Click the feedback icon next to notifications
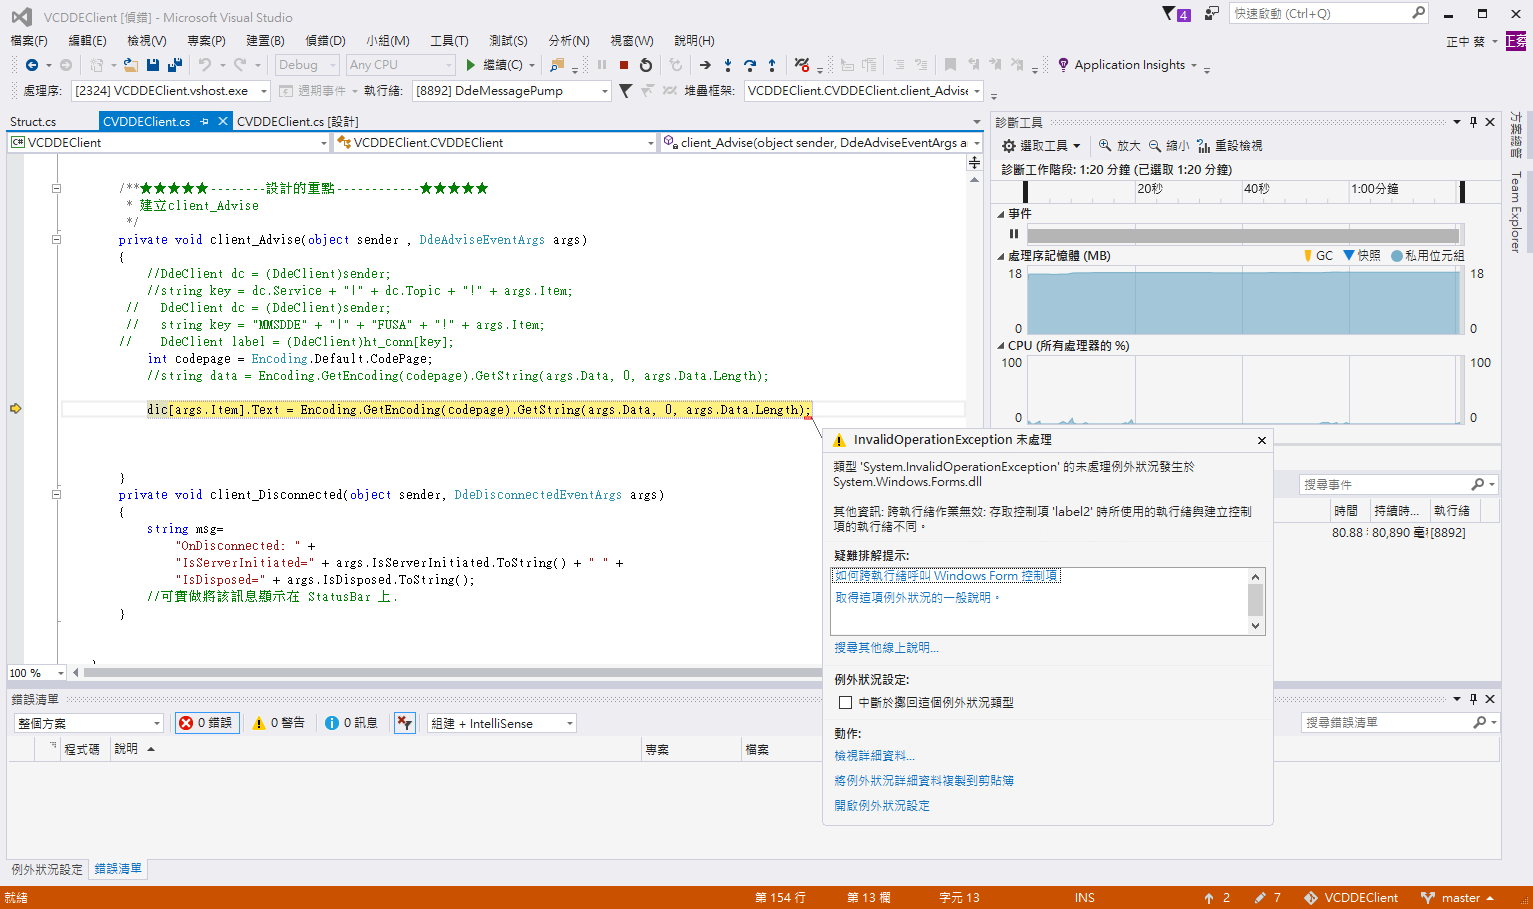The width and height of the screenshot is (1533, 909). tap(1212, 13)
